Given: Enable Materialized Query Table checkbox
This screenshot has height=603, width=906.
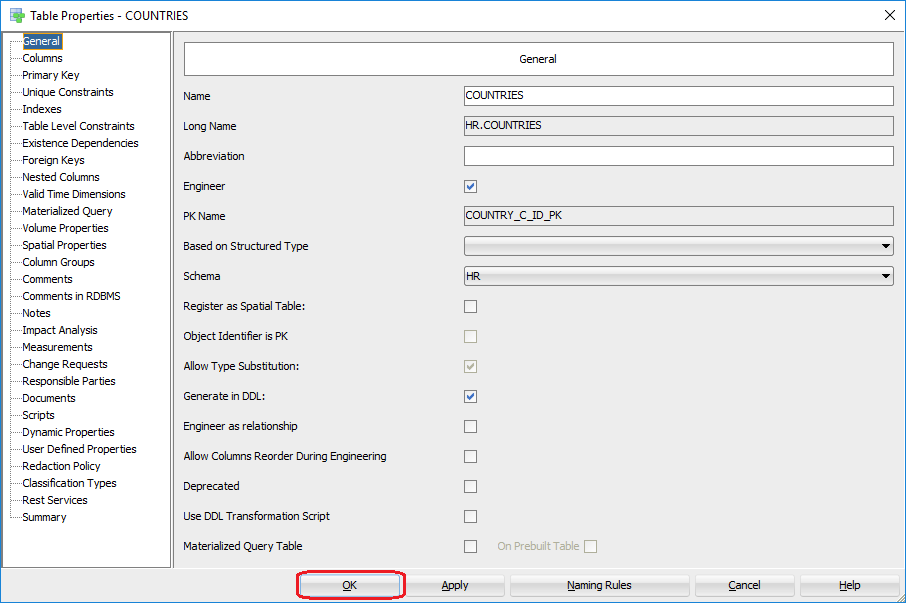Looking at the screenshot, I should coord(470,546).
